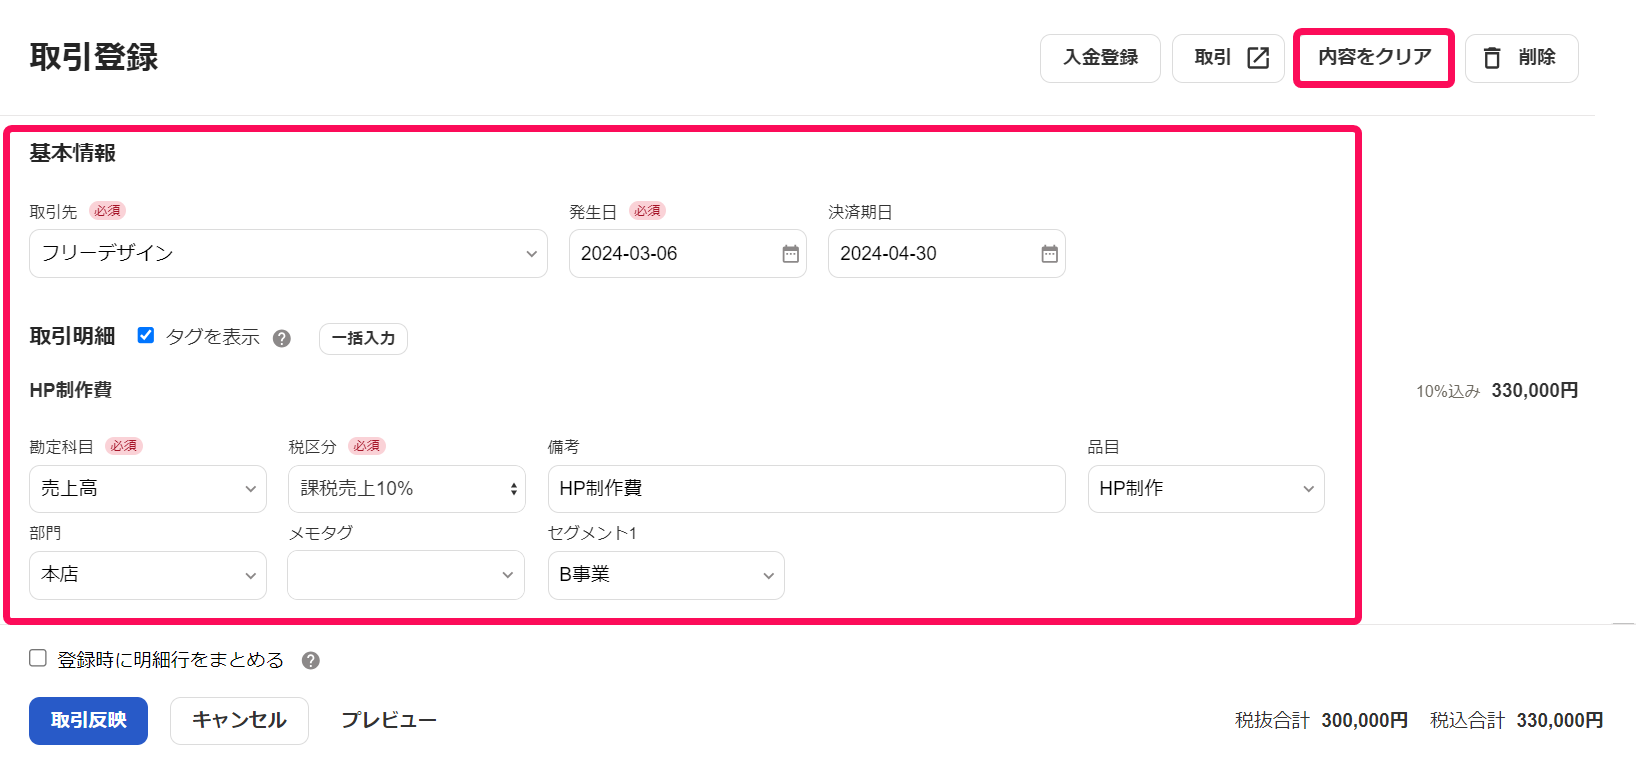1636x766 pixels.
Task: Expand the empty メモタグ dropdown
Action: coord(406,575)
